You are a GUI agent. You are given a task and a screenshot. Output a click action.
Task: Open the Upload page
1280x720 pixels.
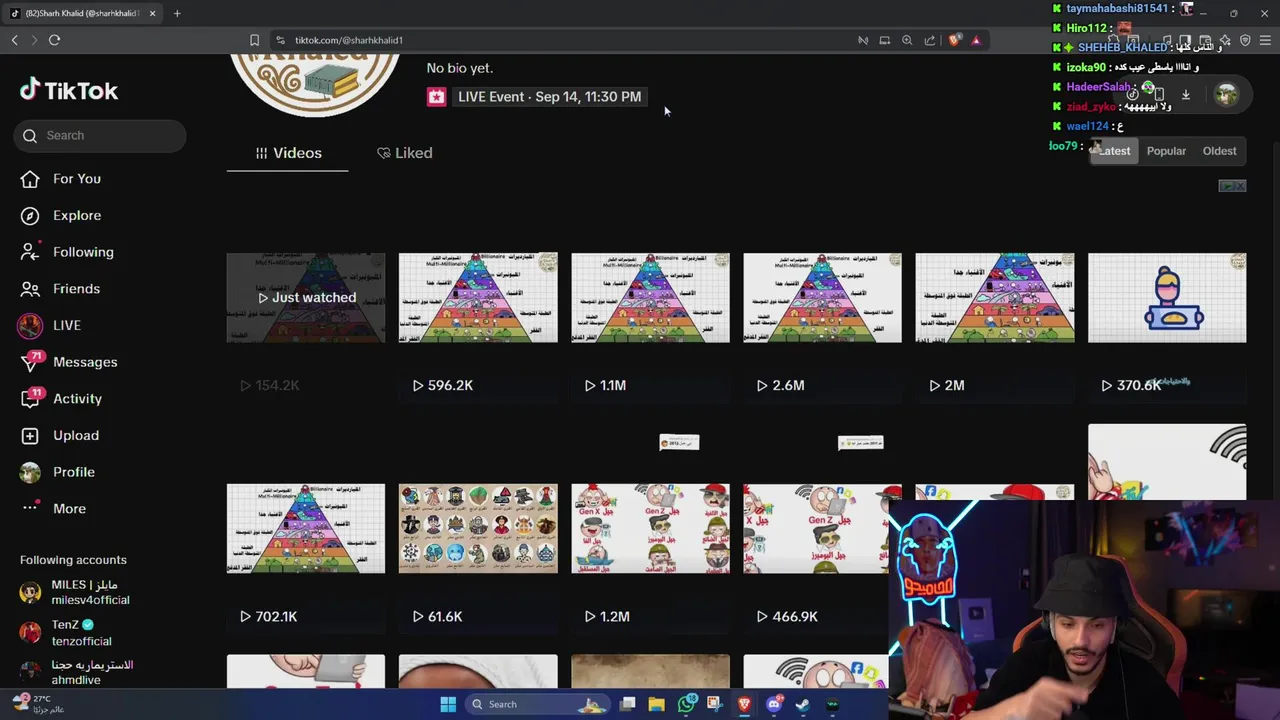tap(60, 435)
